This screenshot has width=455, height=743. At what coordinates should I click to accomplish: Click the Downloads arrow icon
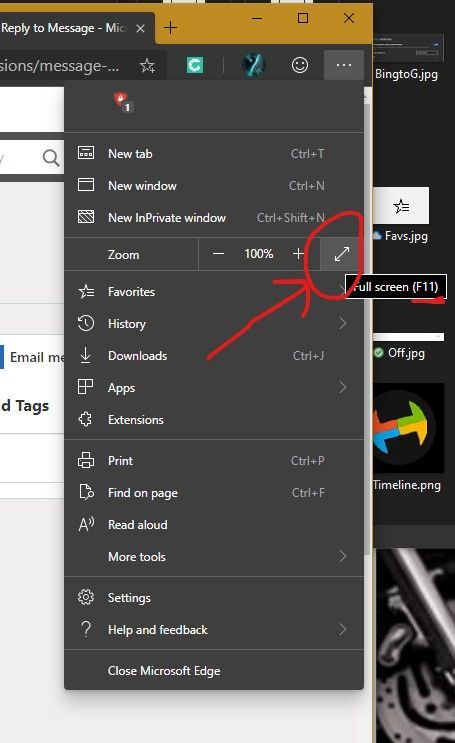[85, 355]
